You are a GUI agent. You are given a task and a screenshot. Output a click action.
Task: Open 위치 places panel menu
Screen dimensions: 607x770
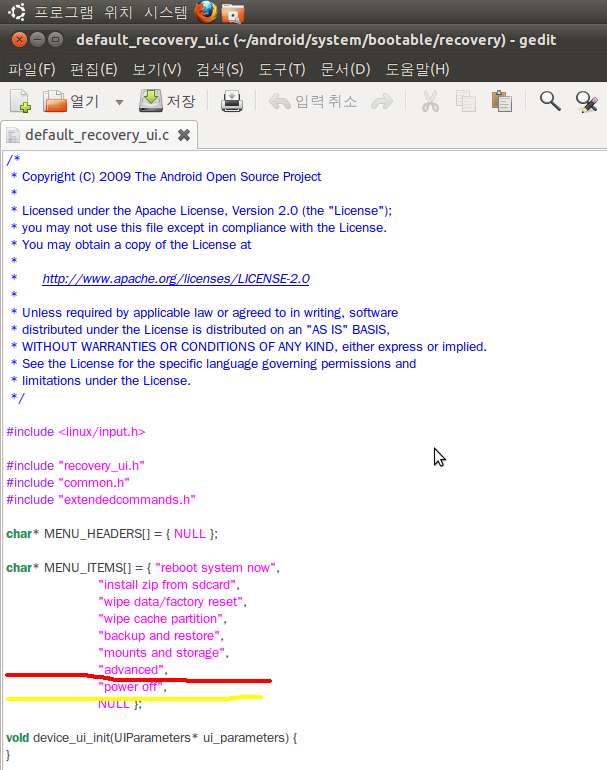coord(119,12)
